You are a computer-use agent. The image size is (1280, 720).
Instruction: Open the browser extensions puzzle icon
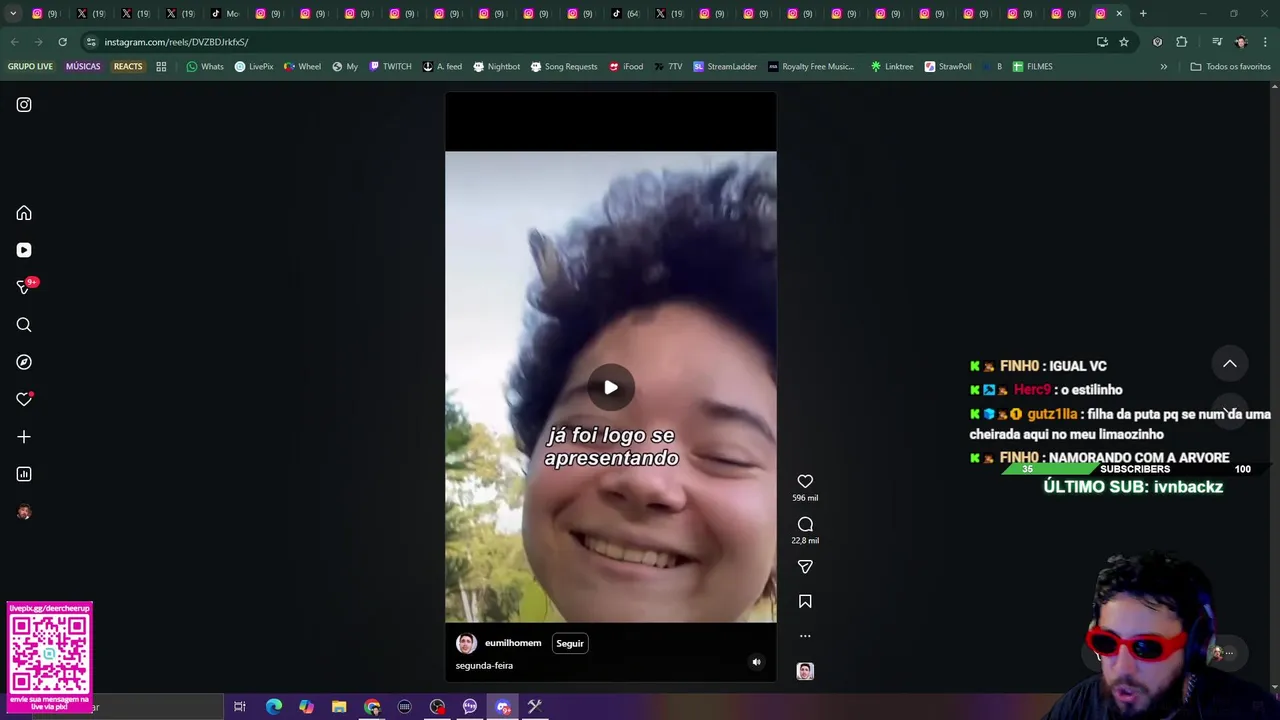pyautogui.click(x=1182, y=42)
